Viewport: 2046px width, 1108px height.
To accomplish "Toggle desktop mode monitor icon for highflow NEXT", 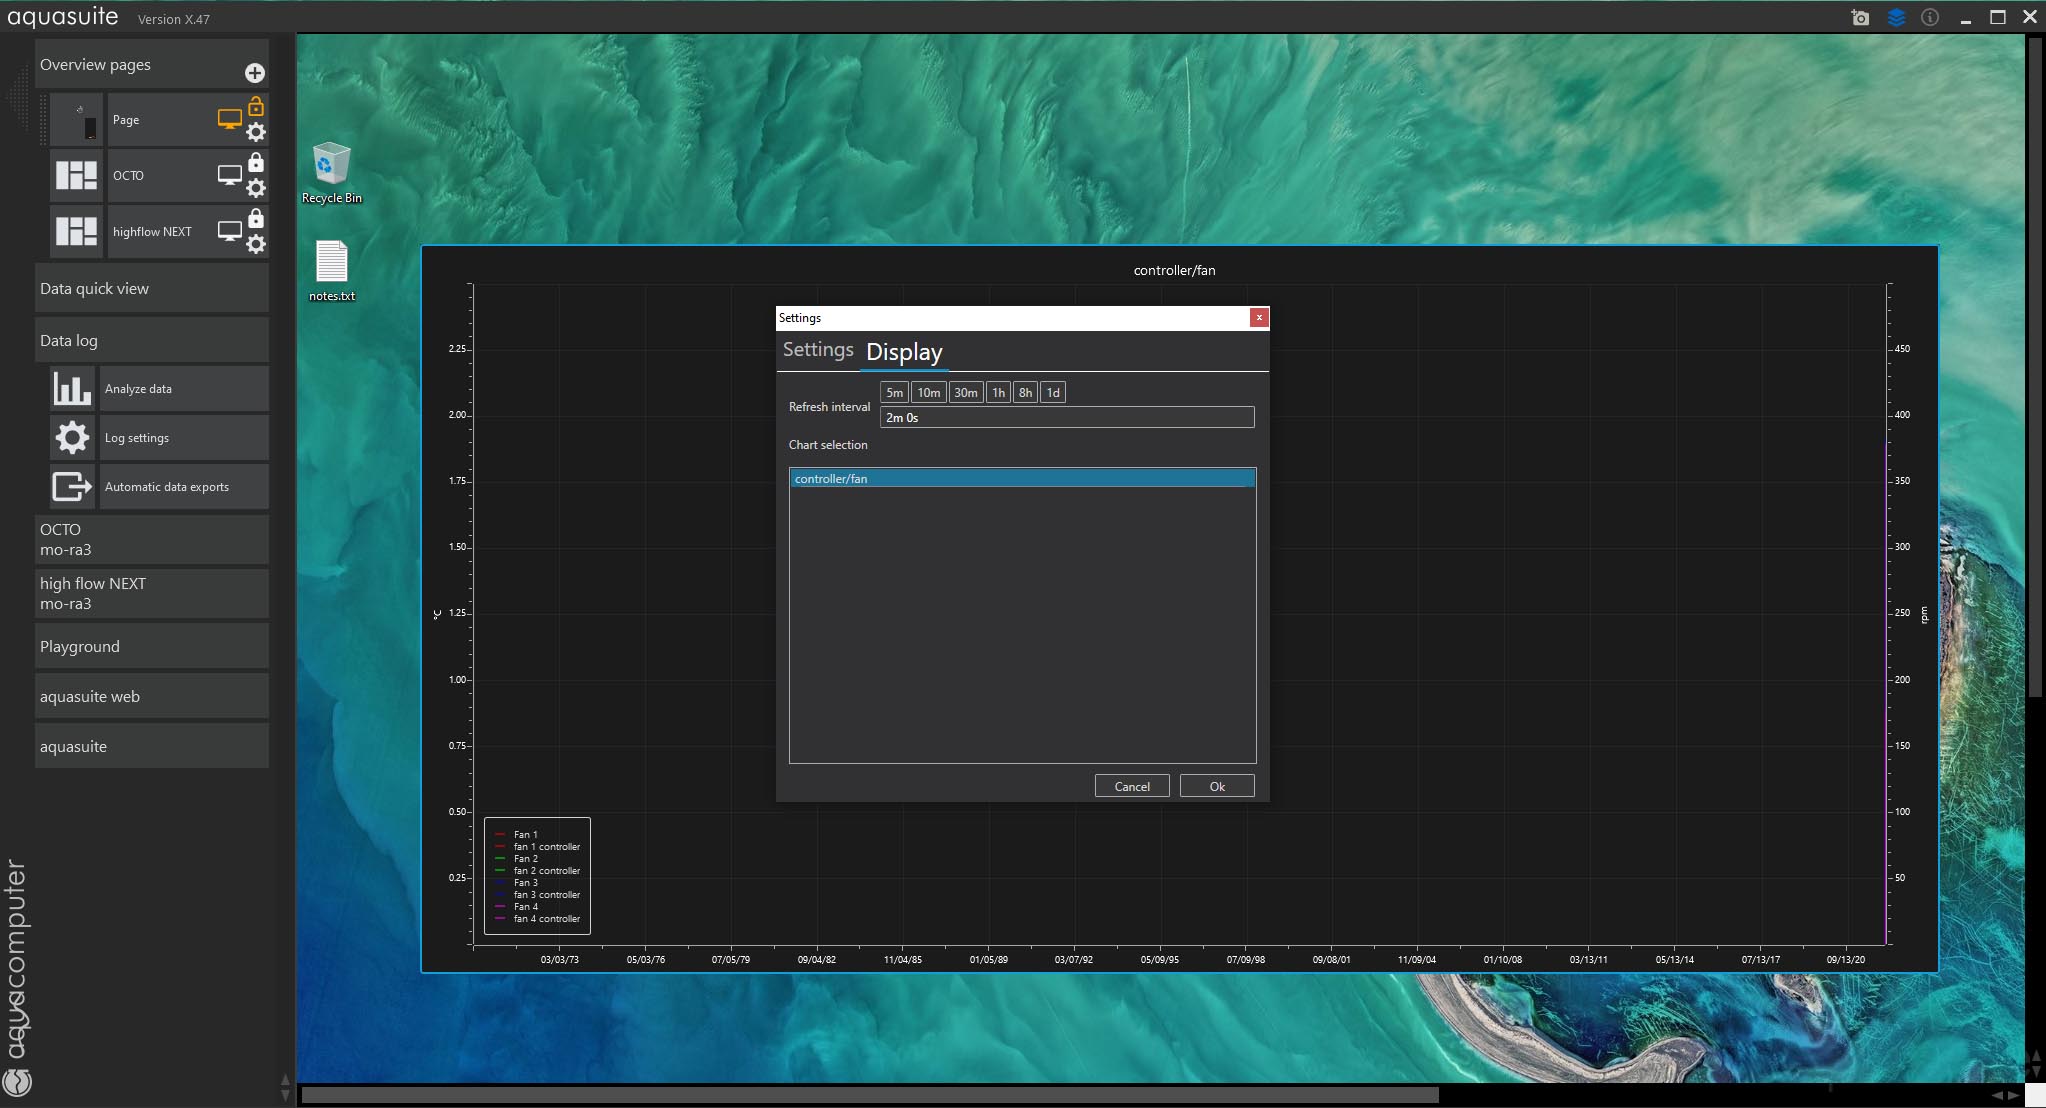I will click(229, 231).
